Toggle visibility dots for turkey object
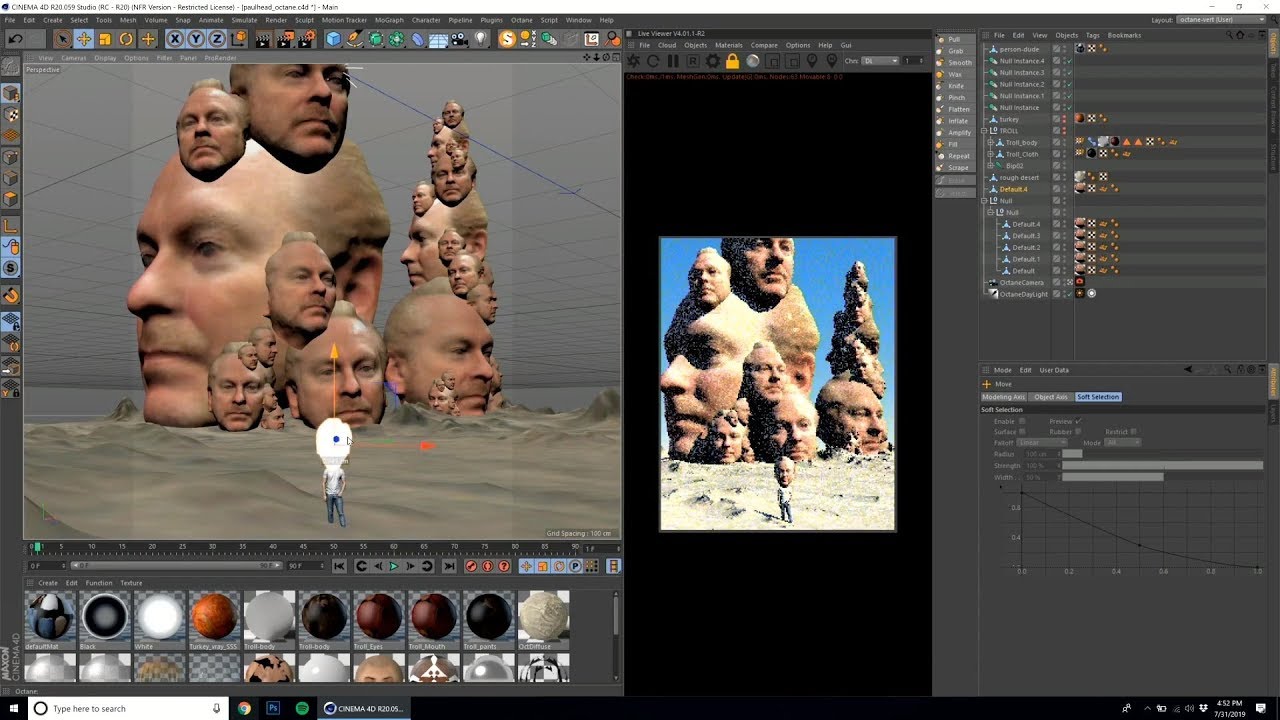 click(1065, 119)
